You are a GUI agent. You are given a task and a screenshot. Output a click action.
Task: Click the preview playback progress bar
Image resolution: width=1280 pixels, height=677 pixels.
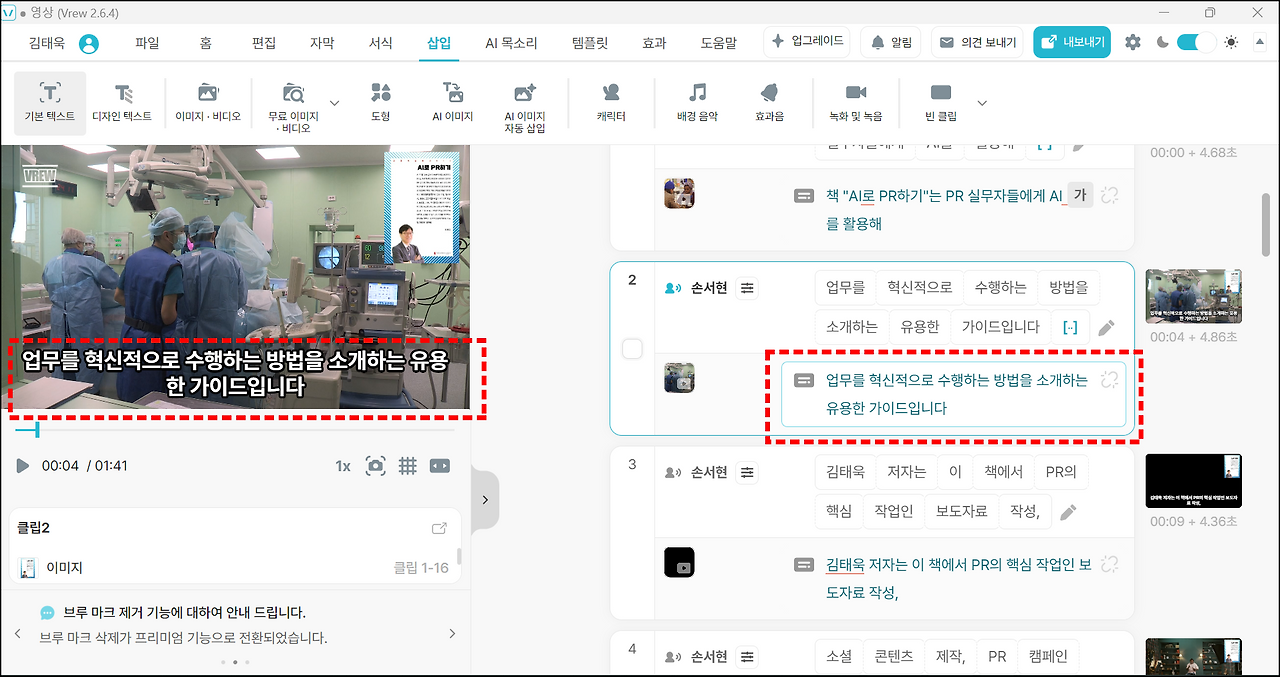[x=235, y=430]
